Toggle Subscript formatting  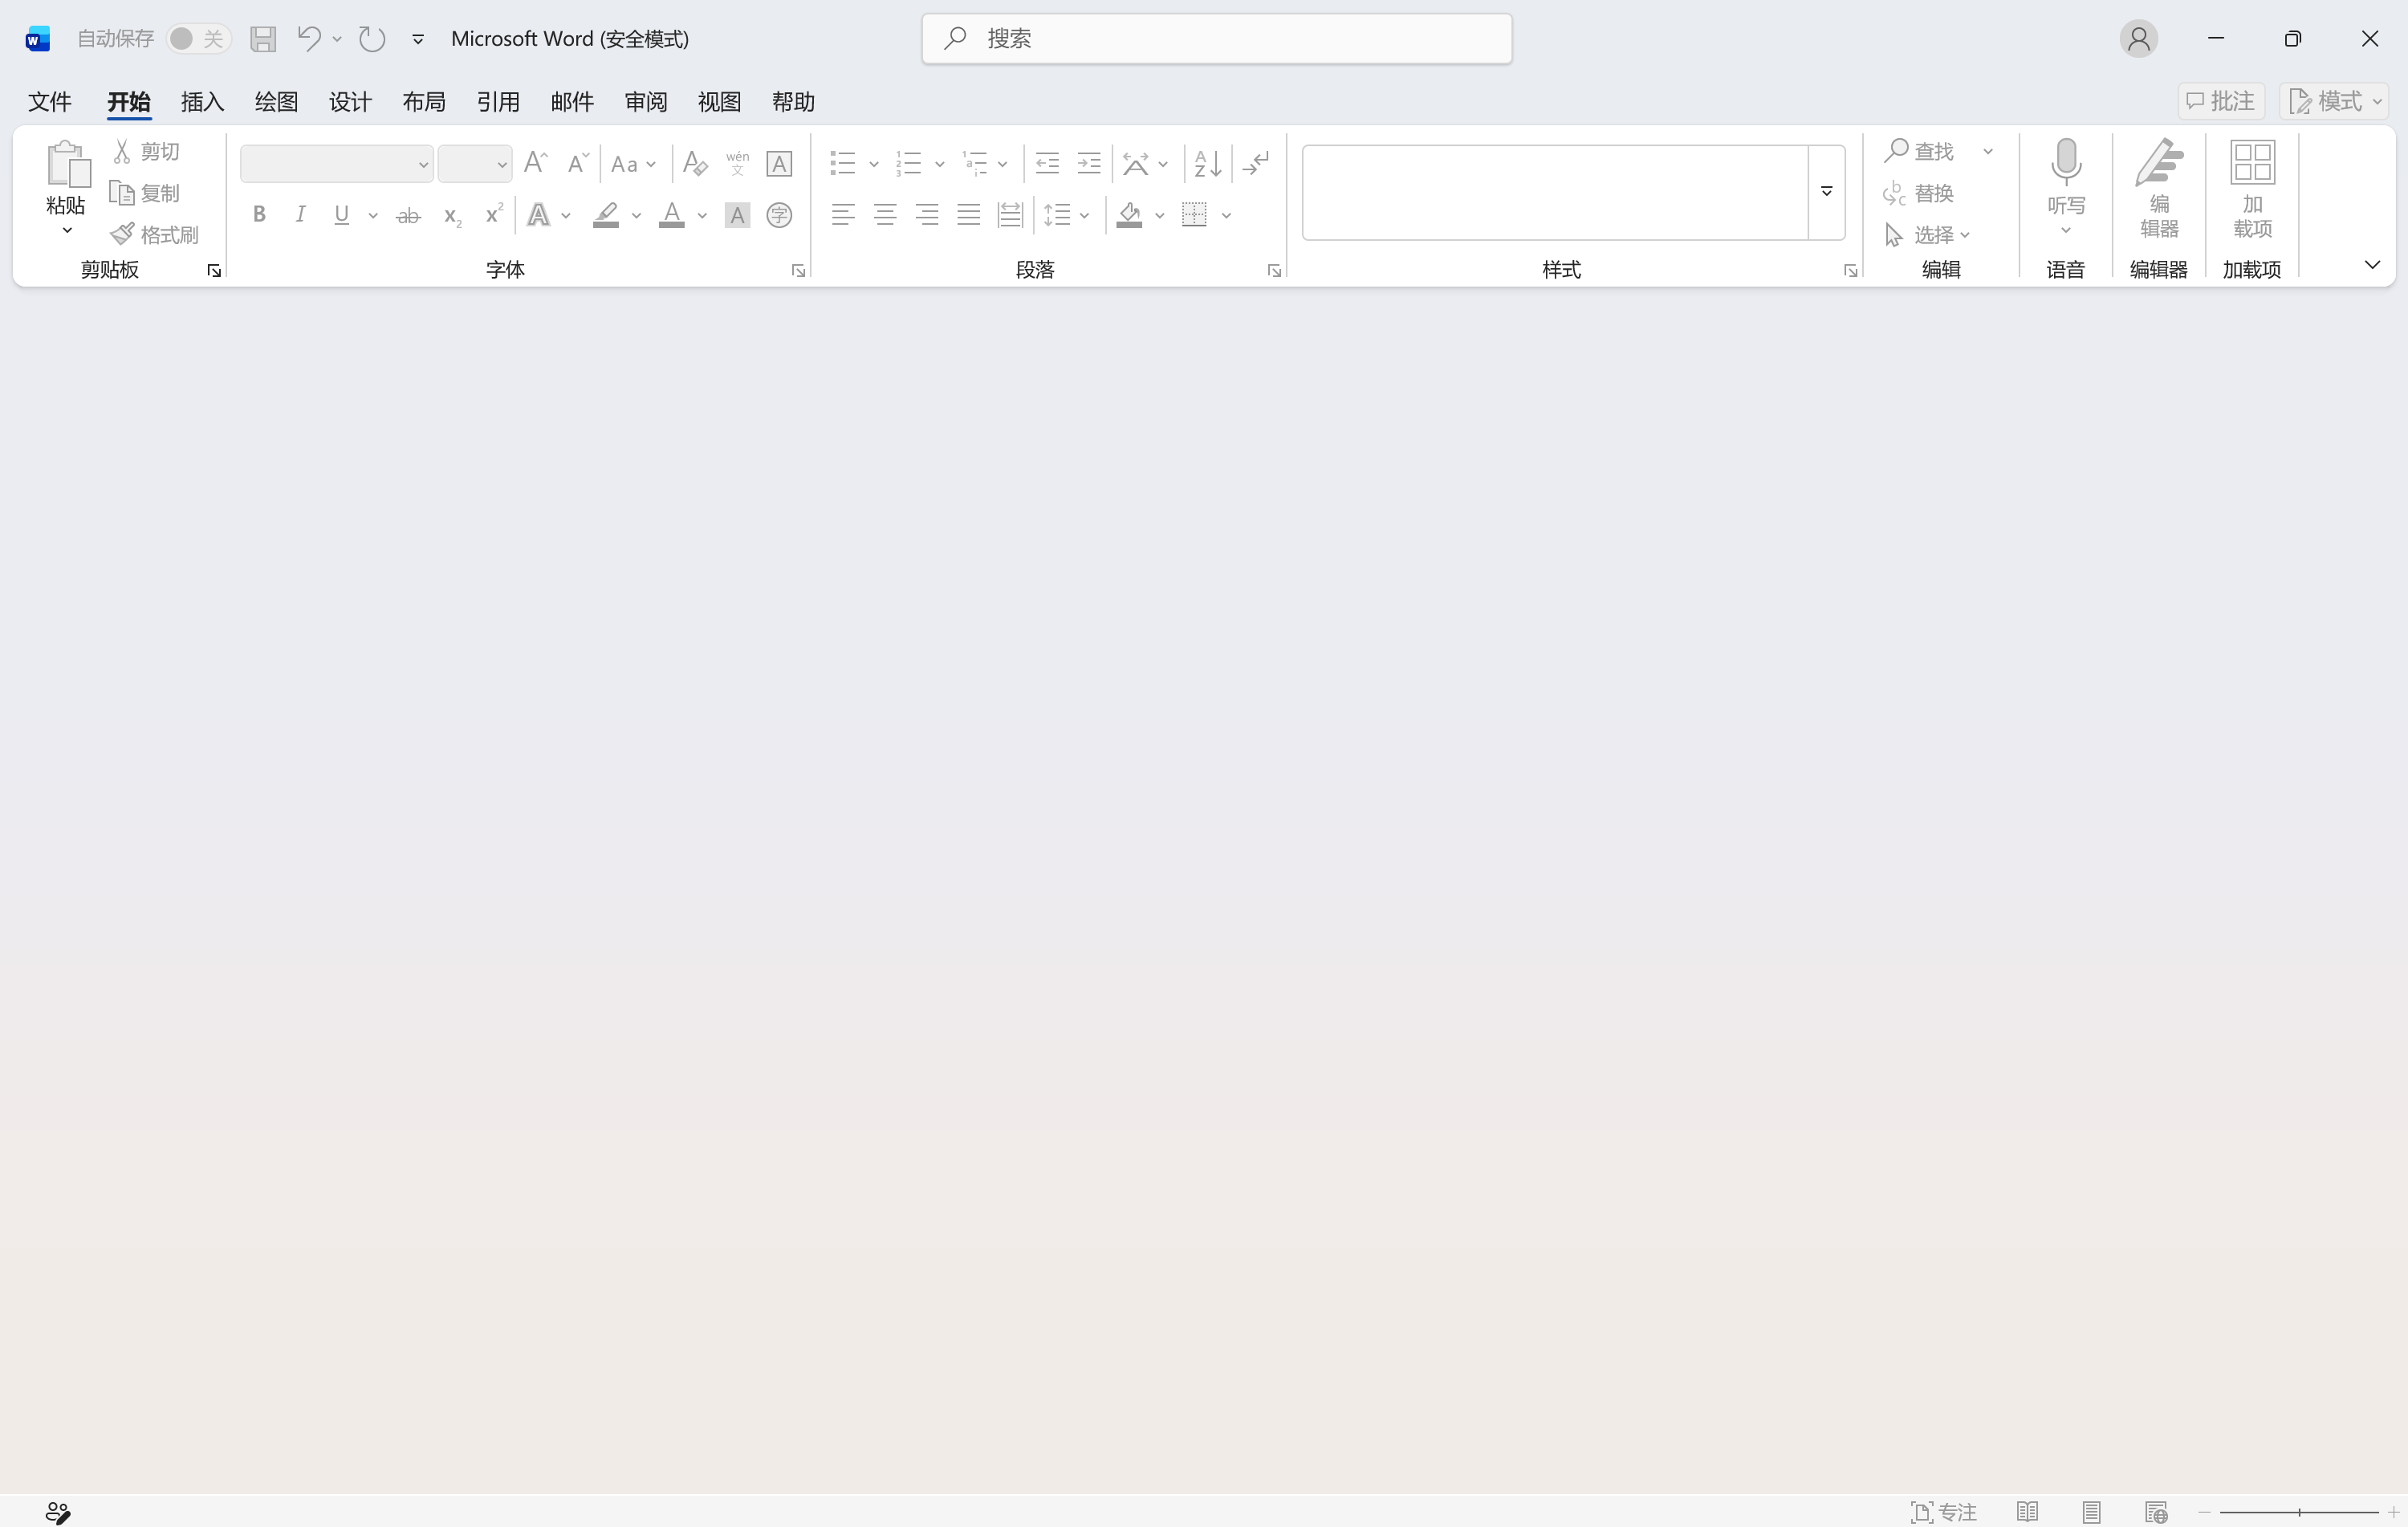click(x=452, y=217)
